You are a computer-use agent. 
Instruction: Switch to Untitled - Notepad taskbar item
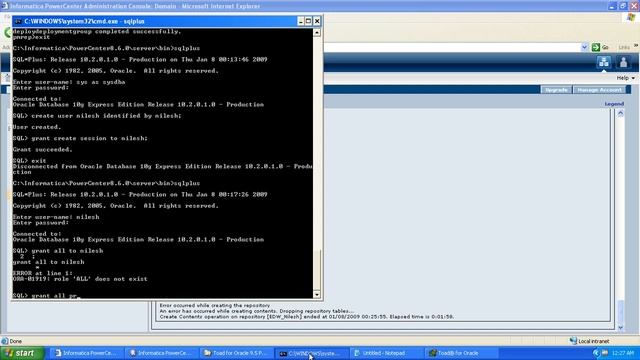pos(386,353)
